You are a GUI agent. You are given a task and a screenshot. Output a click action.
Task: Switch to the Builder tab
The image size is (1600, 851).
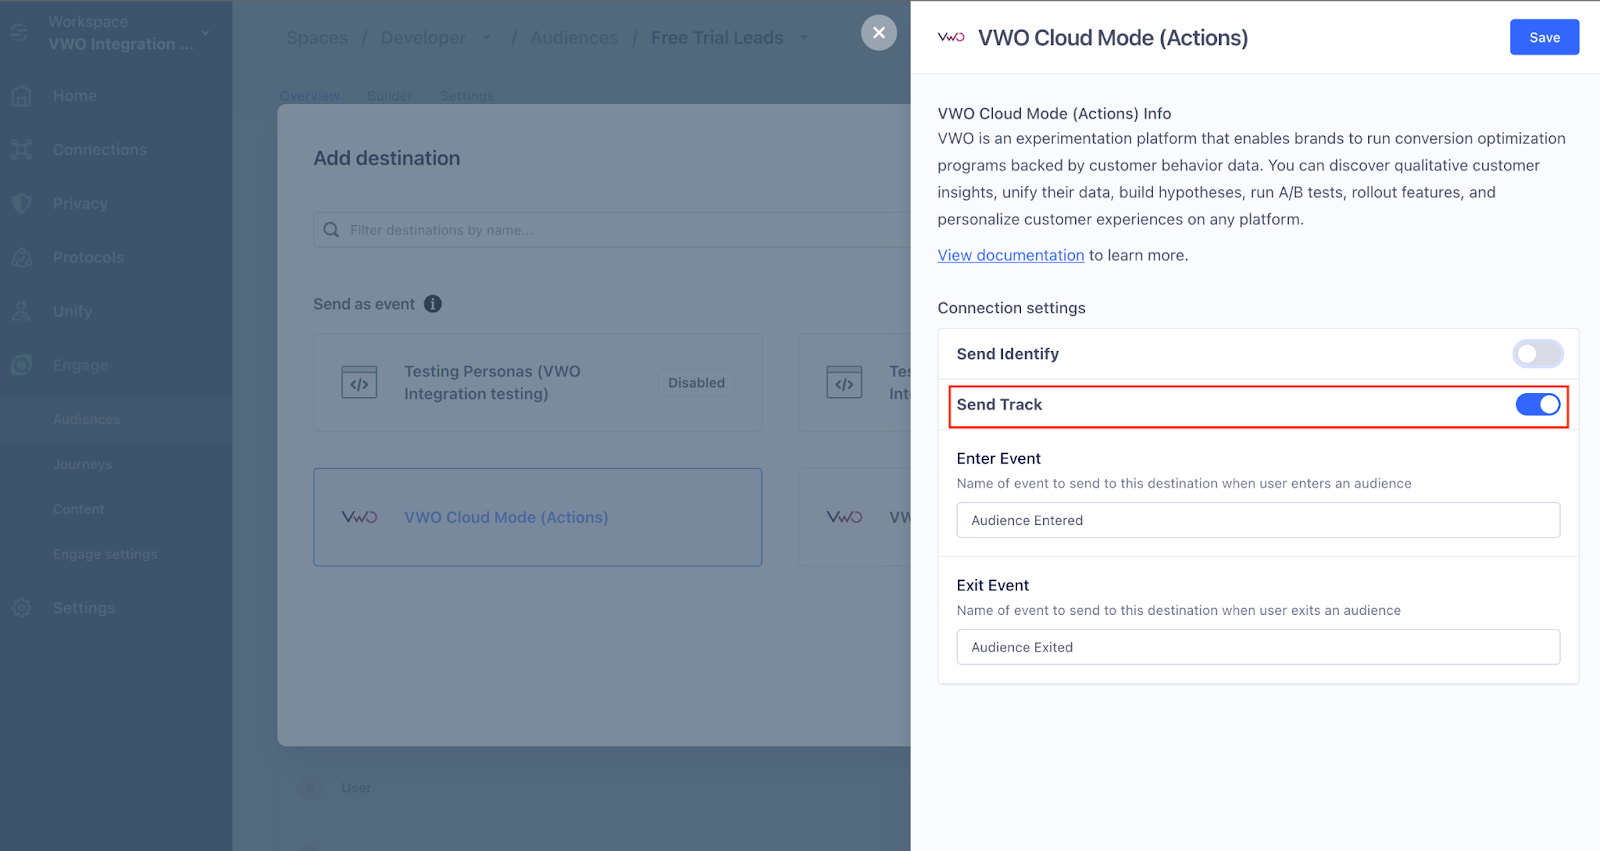pos(390,96)
